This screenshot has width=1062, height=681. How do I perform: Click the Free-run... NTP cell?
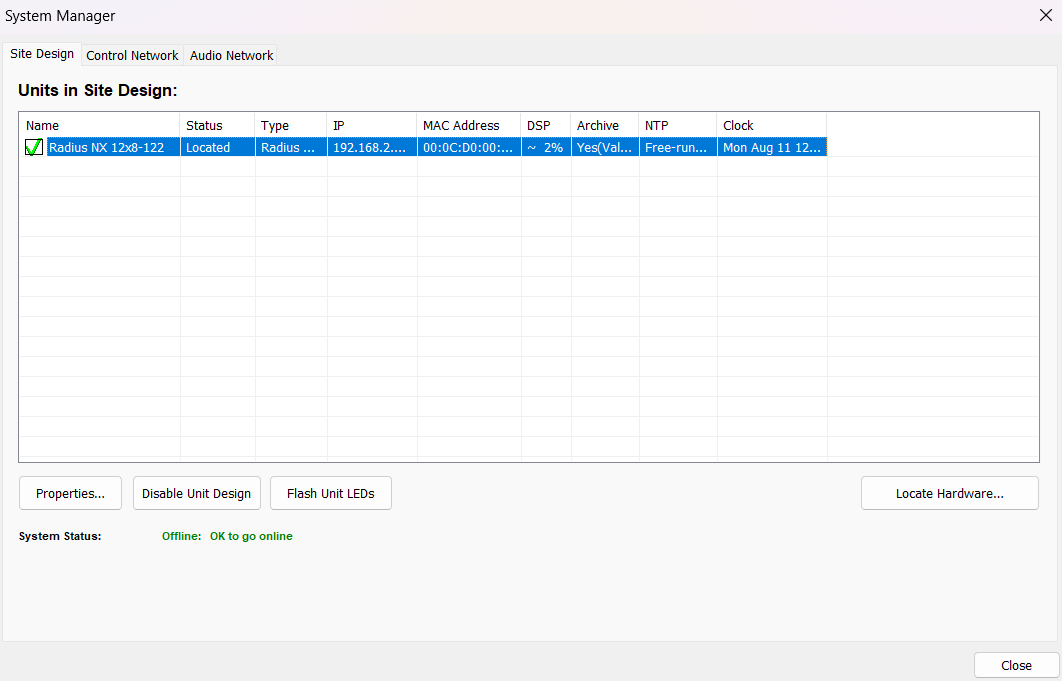click(x=677, y=147)
